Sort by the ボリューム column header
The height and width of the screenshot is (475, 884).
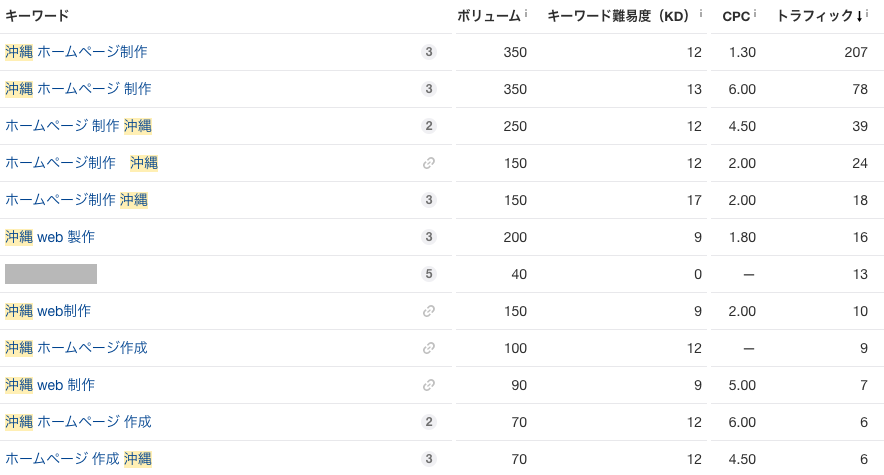[x=488, y=16]
